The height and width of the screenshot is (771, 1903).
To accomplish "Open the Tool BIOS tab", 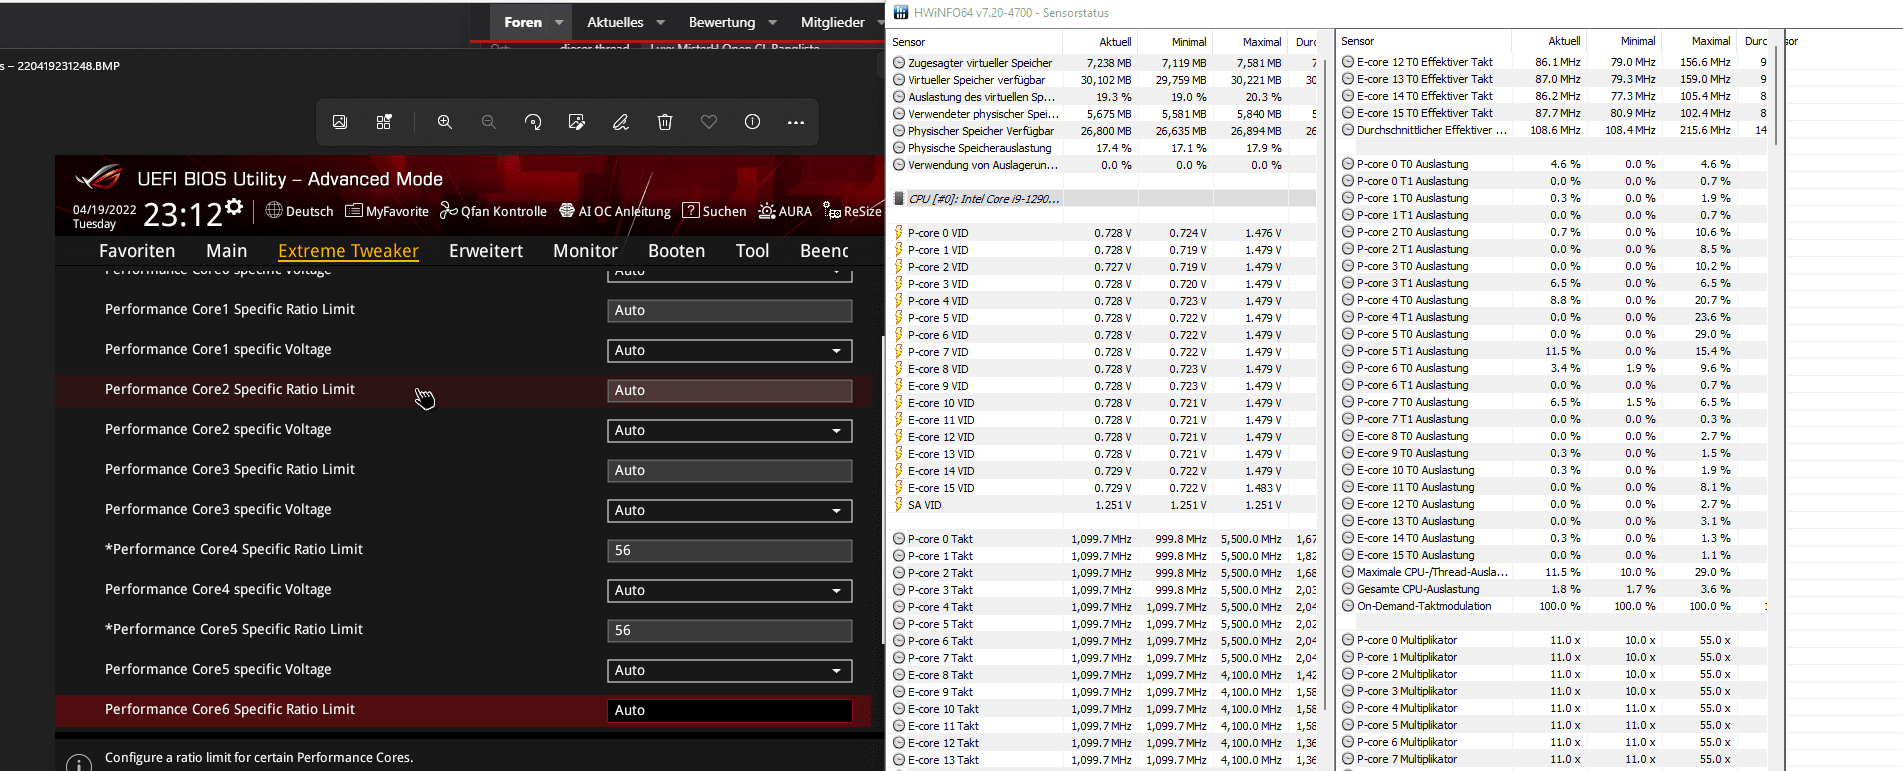I will coord(753,251).
